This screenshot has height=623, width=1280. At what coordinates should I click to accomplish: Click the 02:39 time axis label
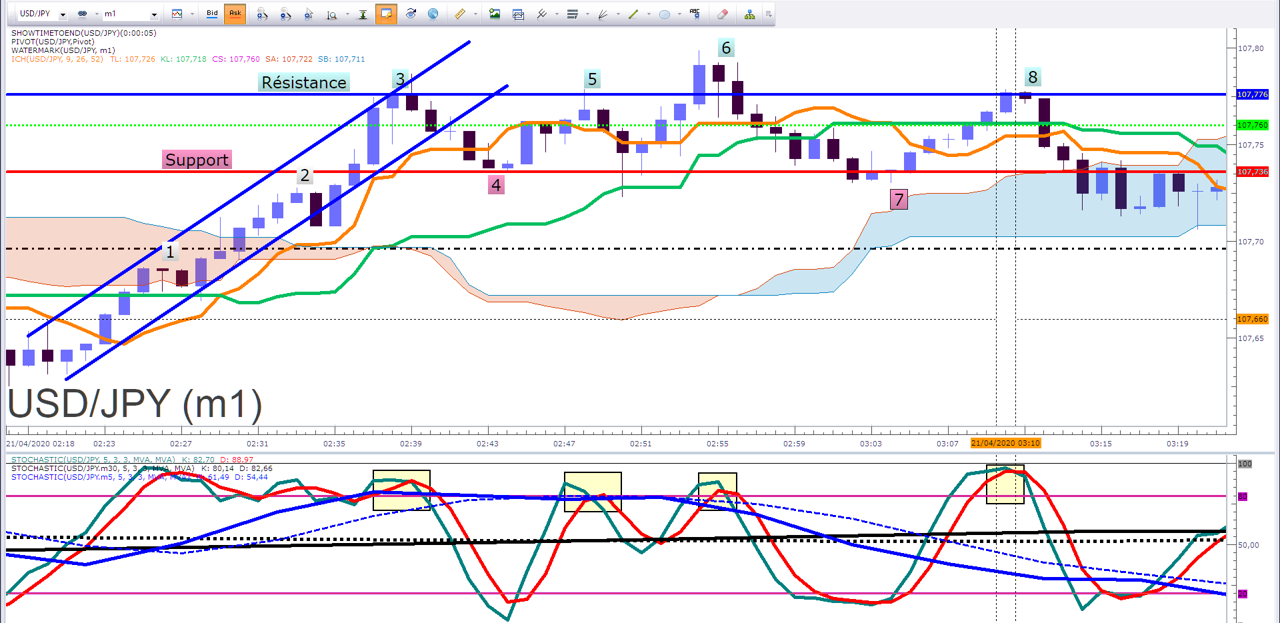[411, 442]
